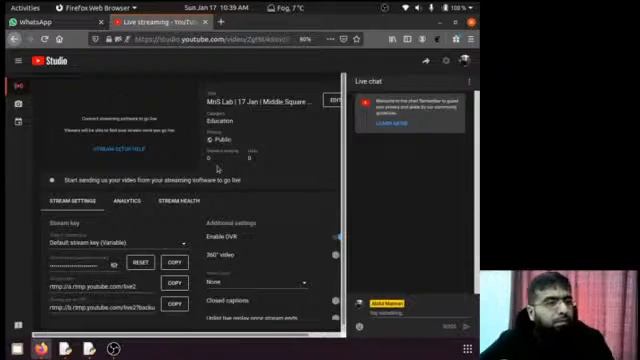Image resolution: width=640 pixels, height=360 pixels.
Task: Toggle Closed captions switch
Action: [336, 300]
